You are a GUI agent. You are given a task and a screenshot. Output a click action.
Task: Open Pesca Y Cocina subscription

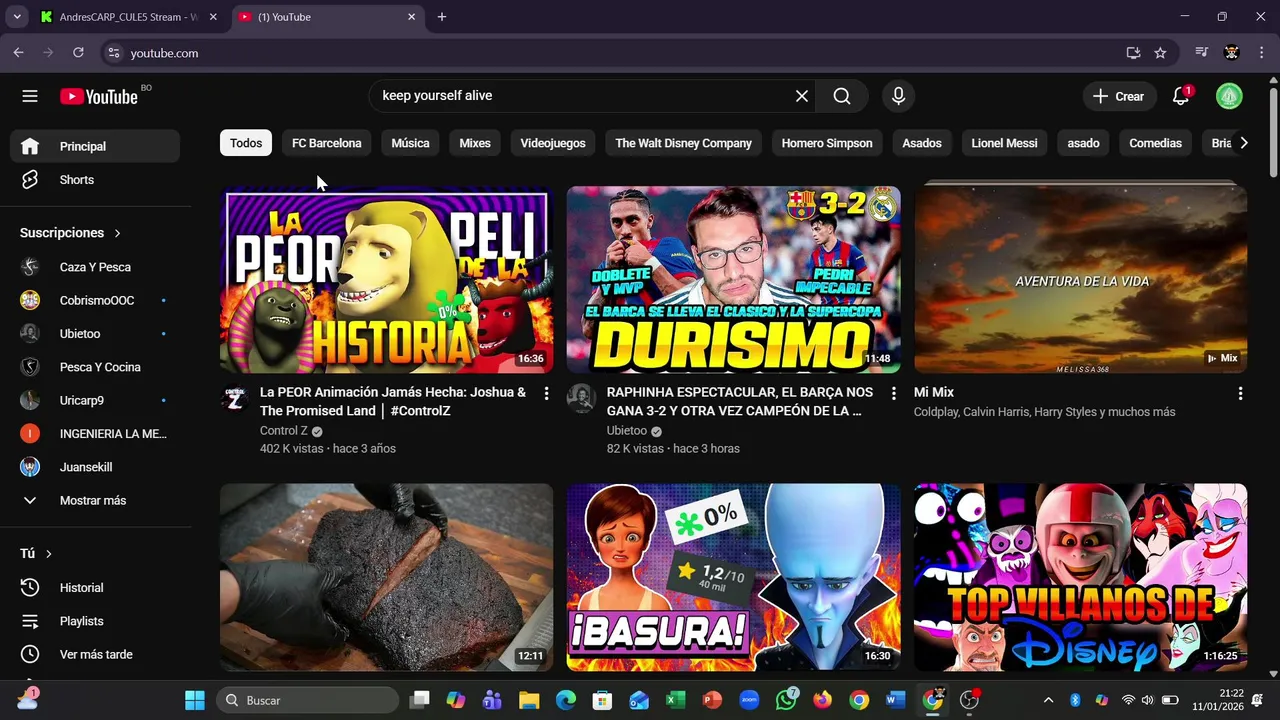click(96, 367)
